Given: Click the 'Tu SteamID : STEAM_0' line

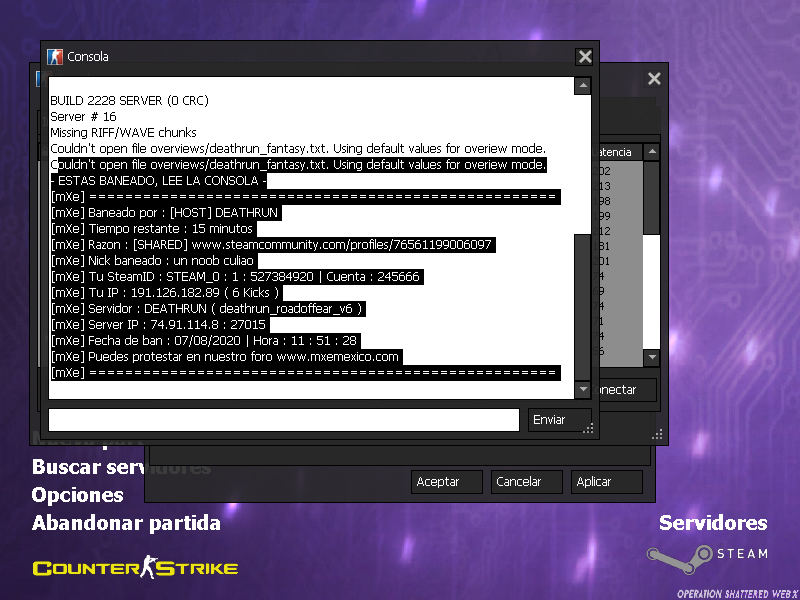Looking at the screenshot, I should click(235, 277).
